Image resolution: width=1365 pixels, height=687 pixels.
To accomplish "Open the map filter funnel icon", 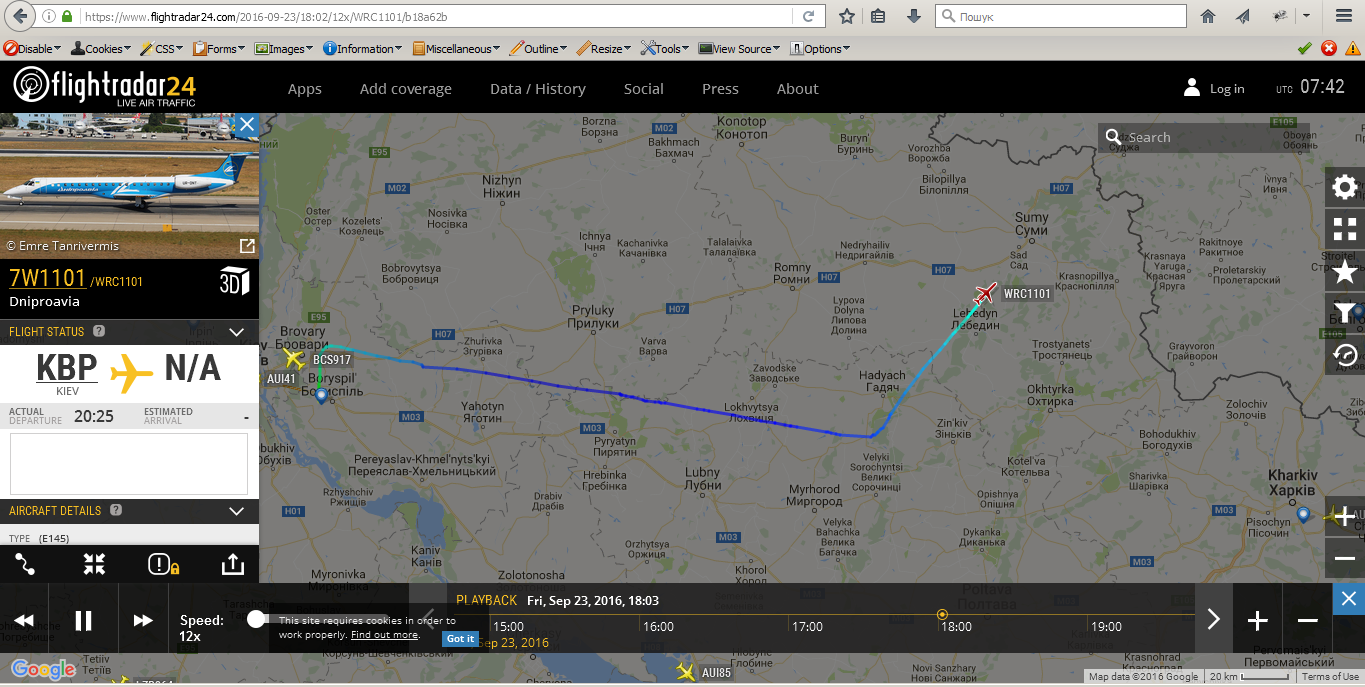I will [1345, 313].
